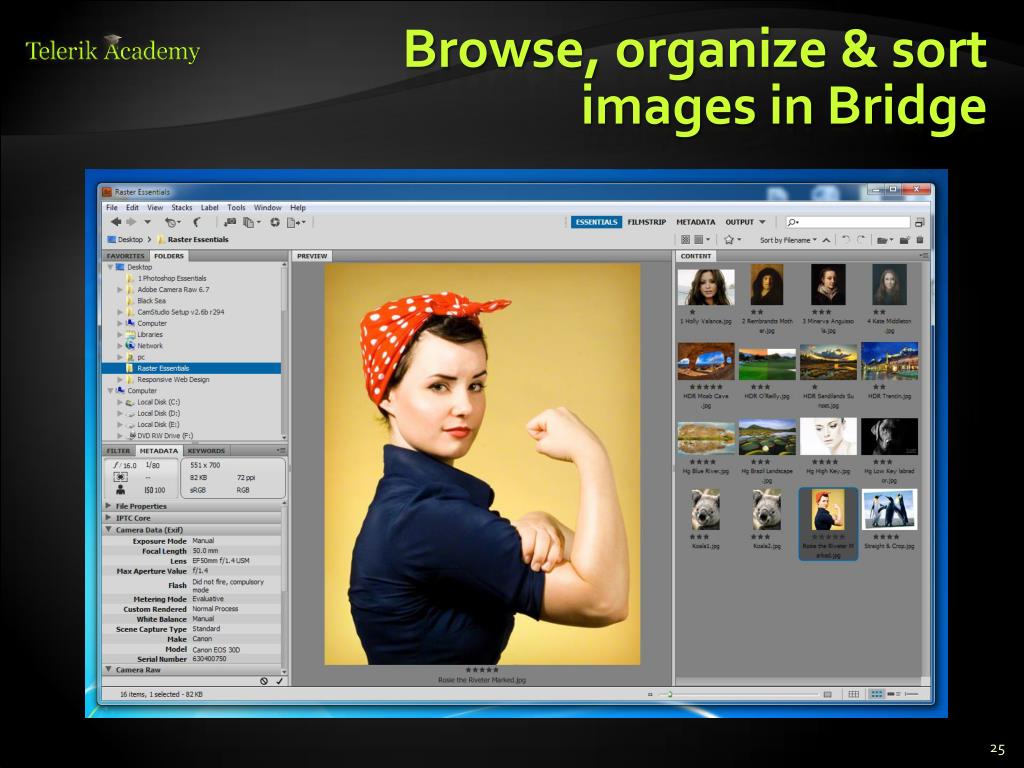This screenshot has height=768, width=1024.
Task: Open the File menu
Action: [112, 208]
